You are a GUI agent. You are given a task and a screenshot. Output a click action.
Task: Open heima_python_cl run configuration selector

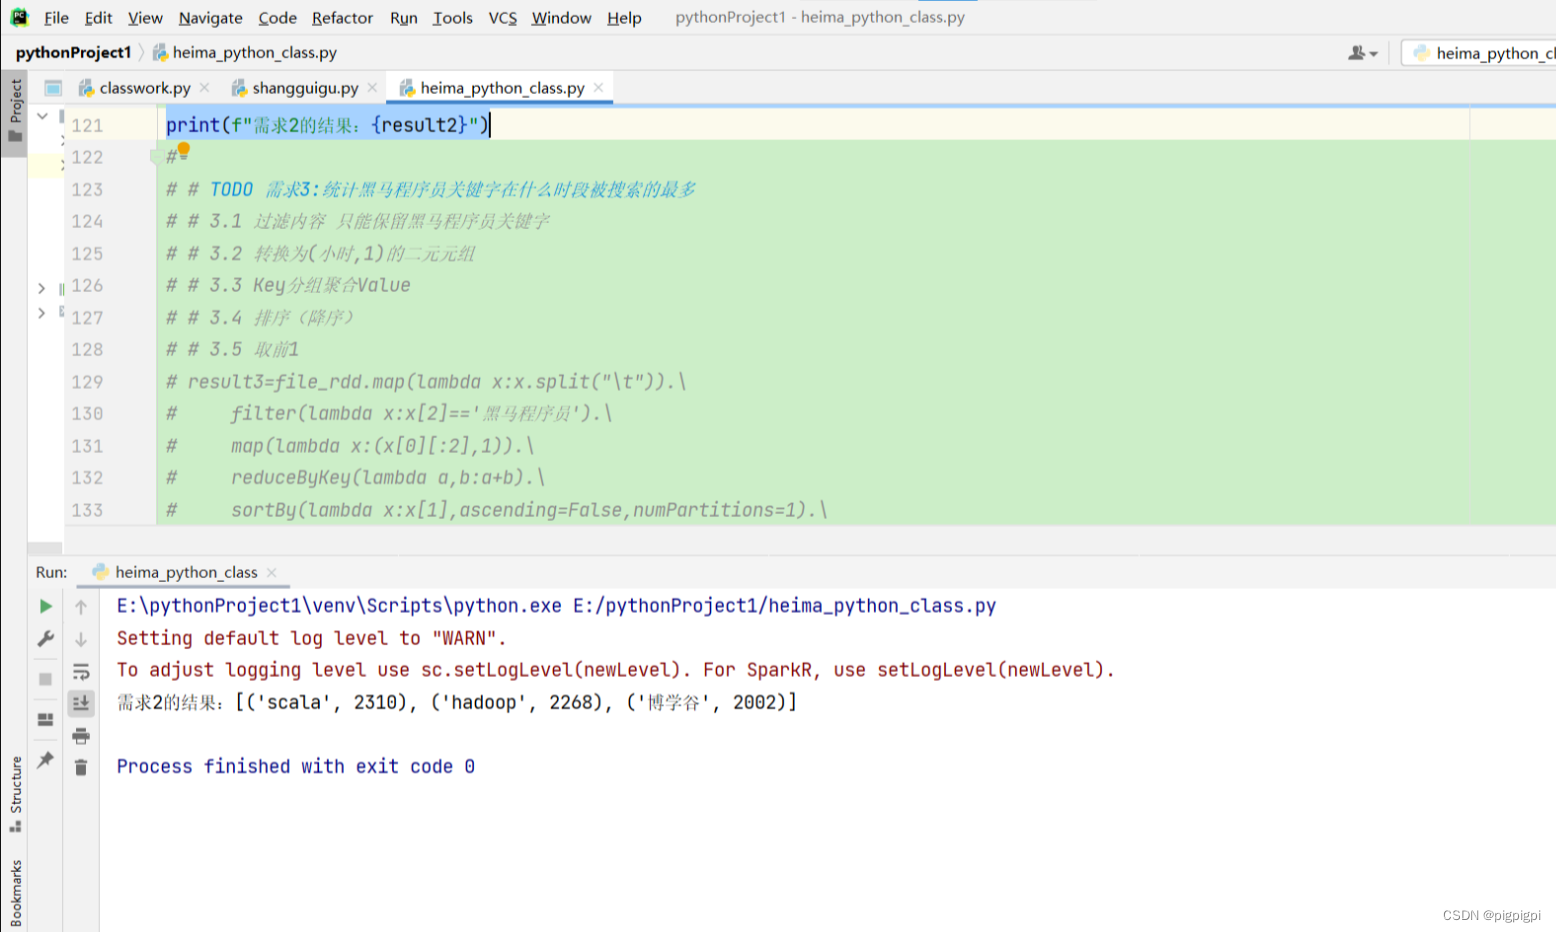pyautogui.click(x=1482, y=53)
